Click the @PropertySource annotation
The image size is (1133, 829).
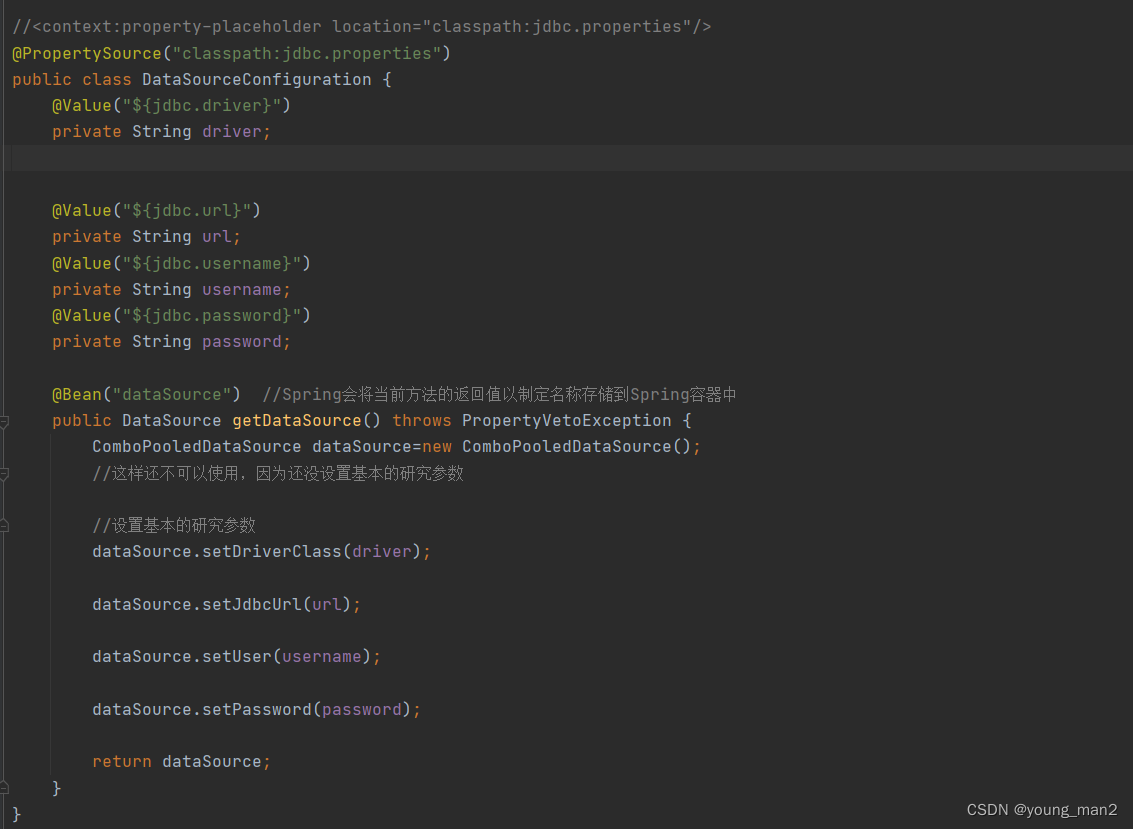(x=87, y=53)
